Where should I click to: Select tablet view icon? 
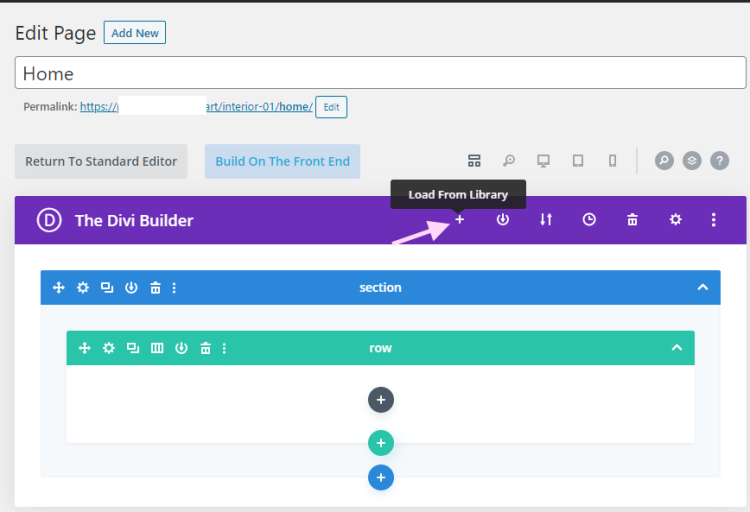[x=578, y=161]
